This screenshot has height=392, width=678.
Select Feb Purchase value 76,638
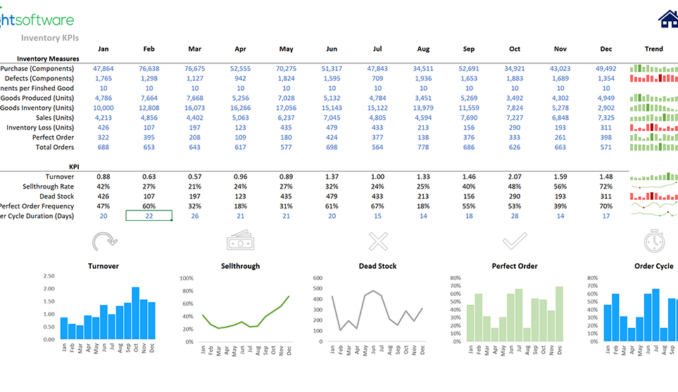tap(149, 68)
